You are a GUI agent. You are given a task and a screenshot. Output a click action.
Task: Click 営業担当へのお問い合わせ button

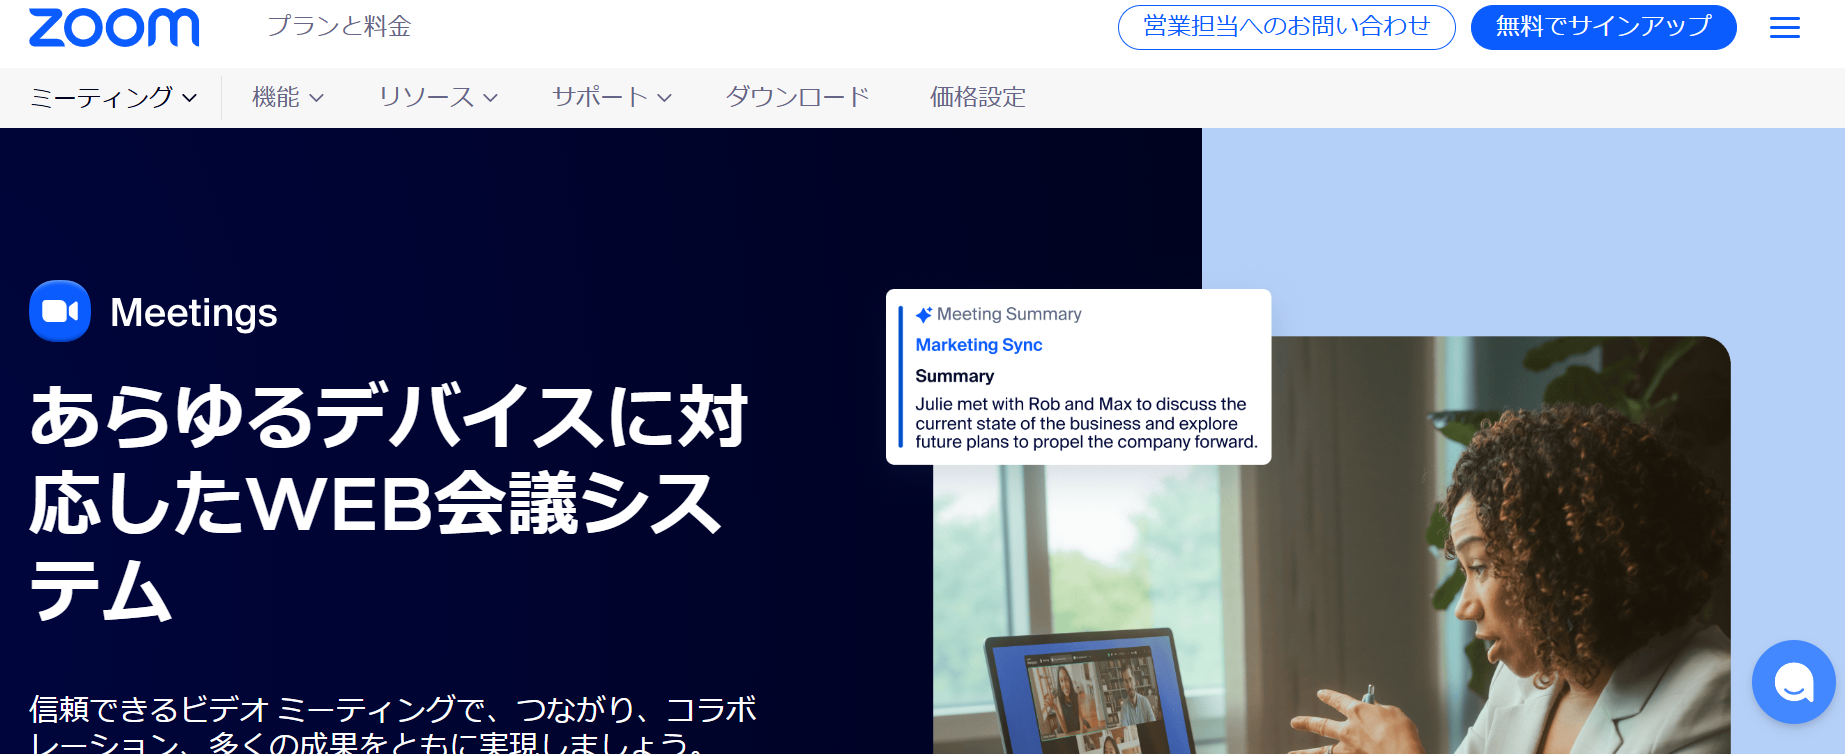click(x=1286, y=27)
